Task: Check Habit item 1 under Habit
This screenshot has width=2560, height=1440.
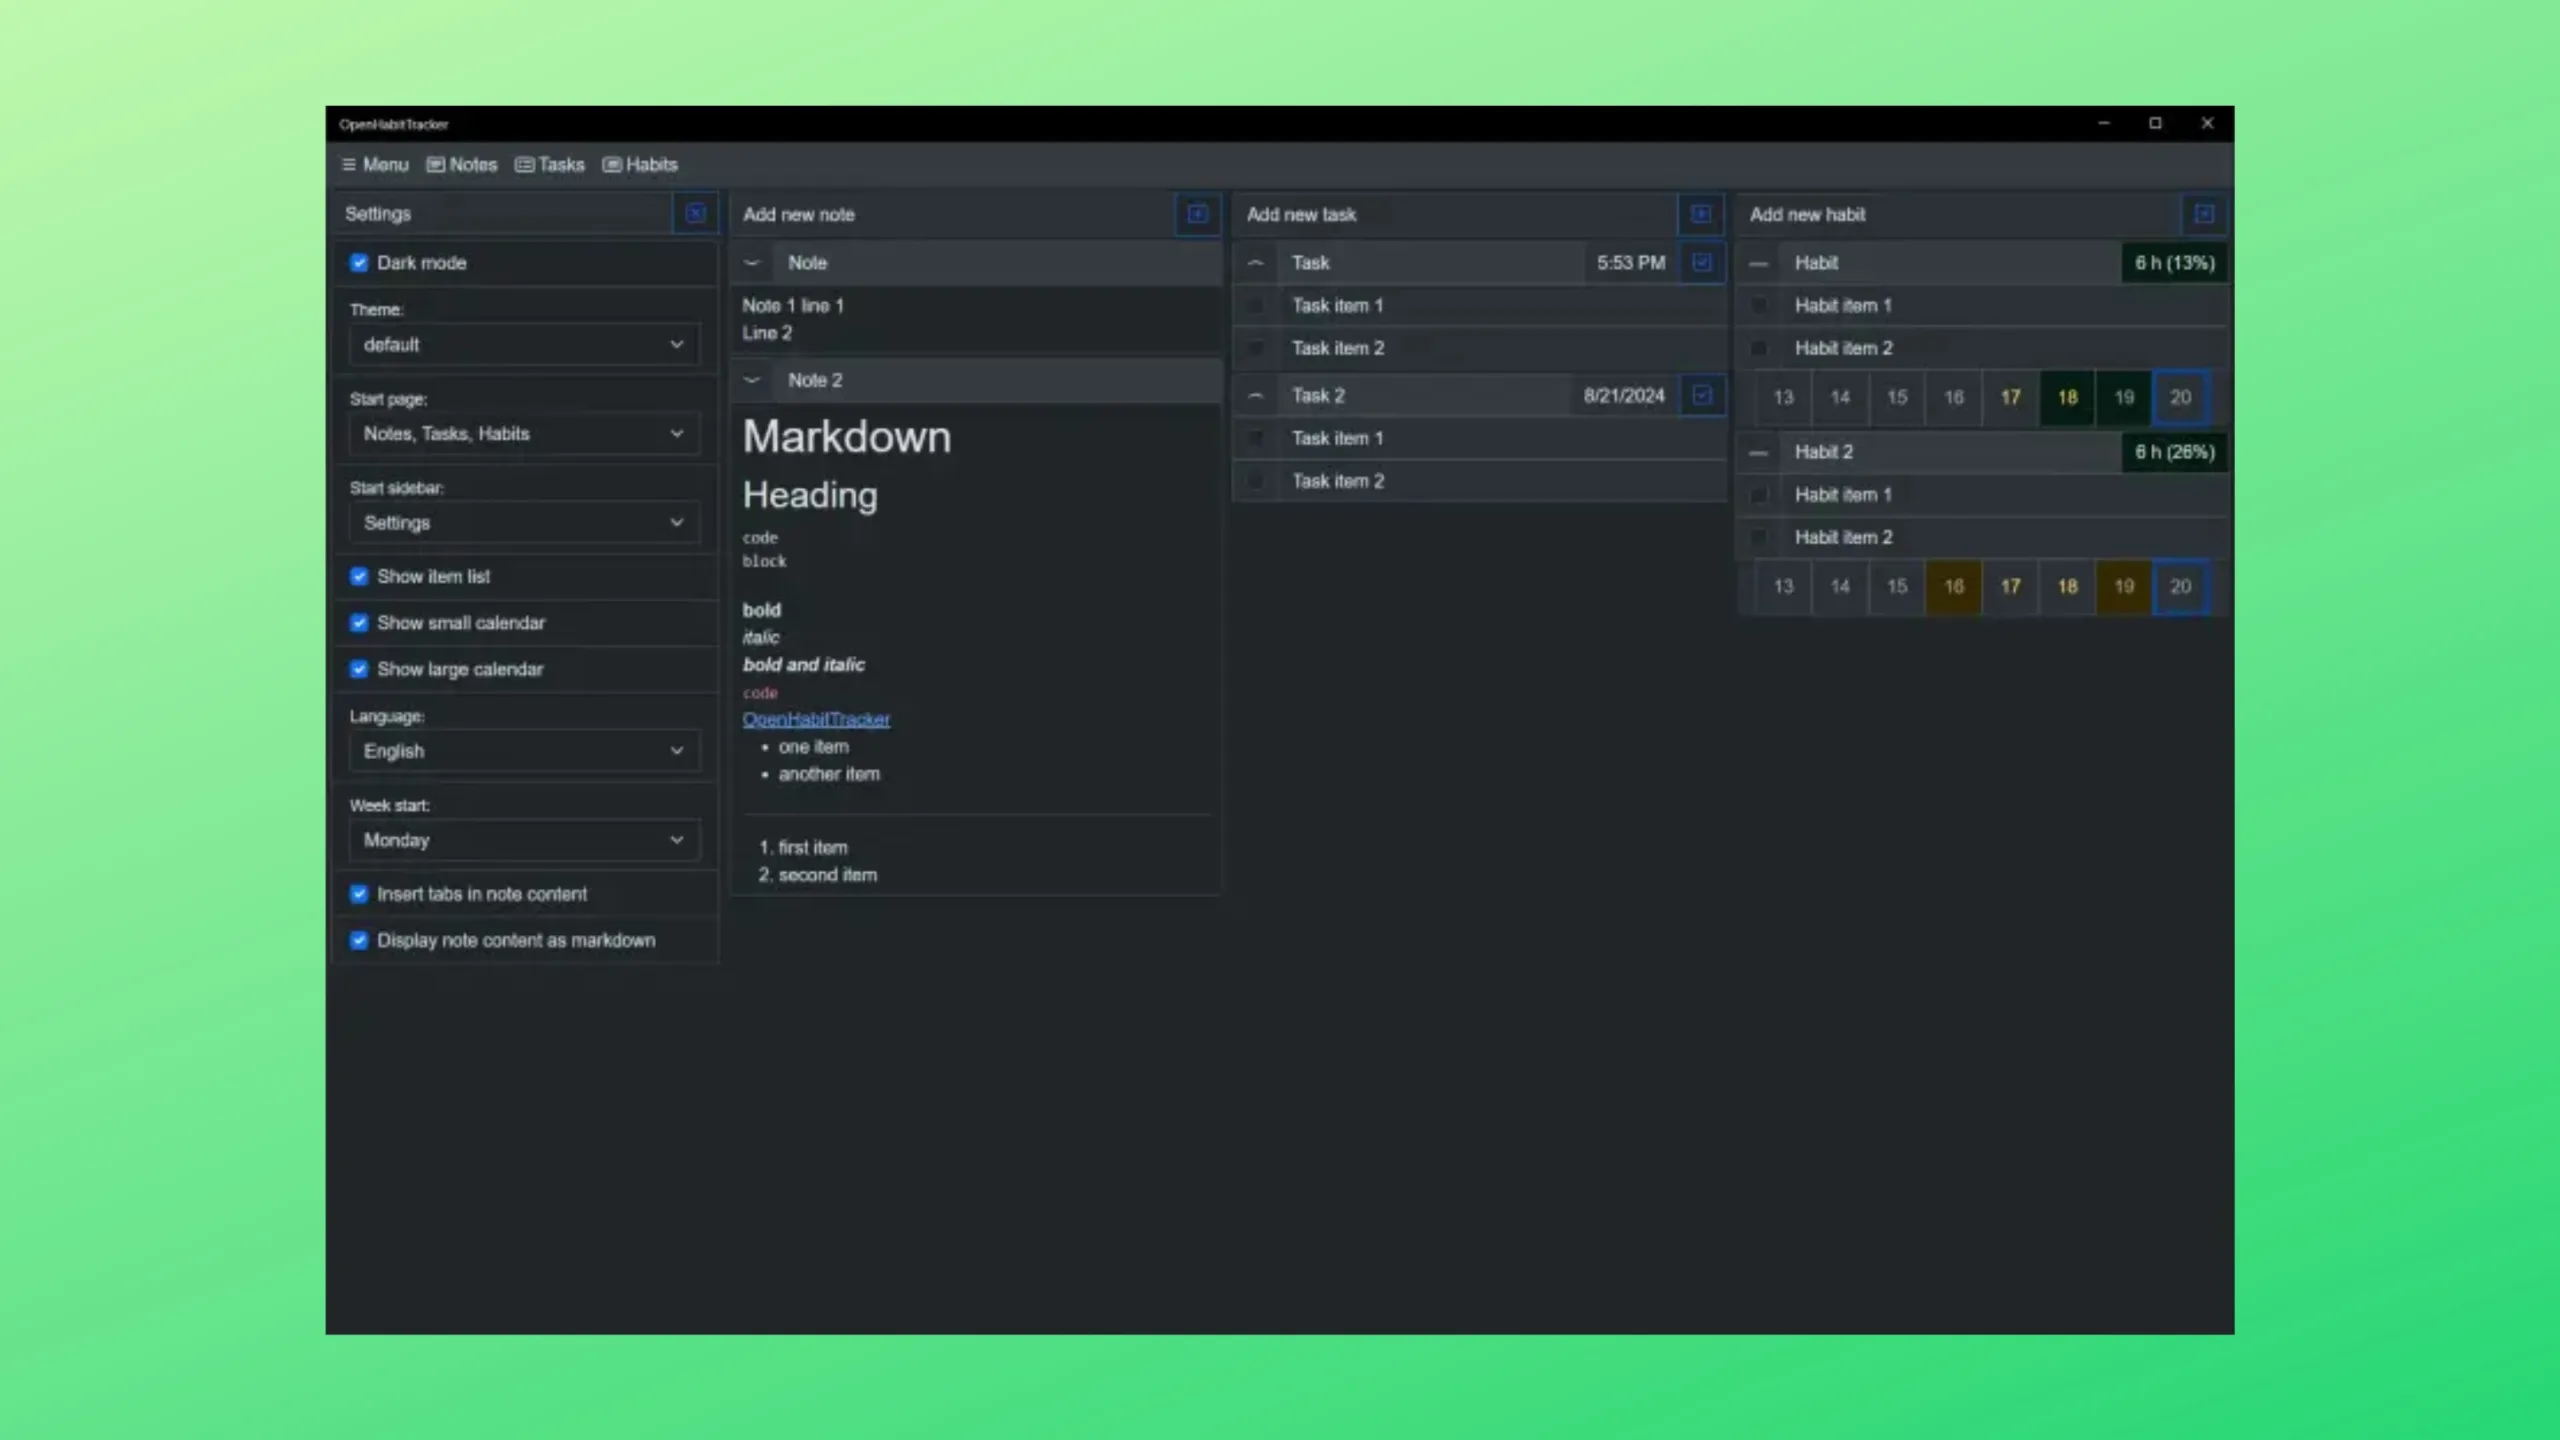Action: [x=1759, y=306]
